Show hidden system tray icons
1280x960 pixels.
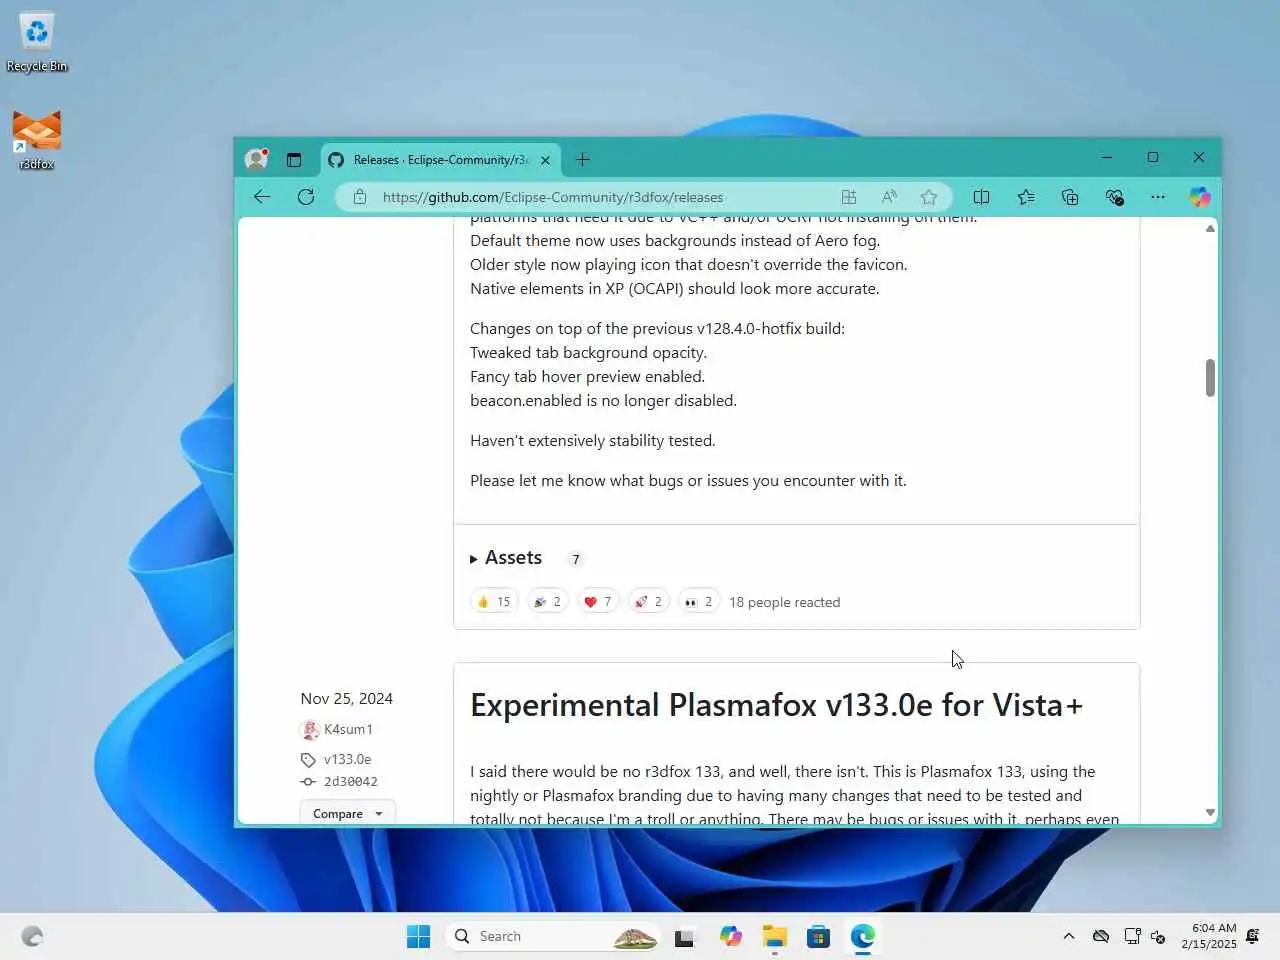point(1069,936)
